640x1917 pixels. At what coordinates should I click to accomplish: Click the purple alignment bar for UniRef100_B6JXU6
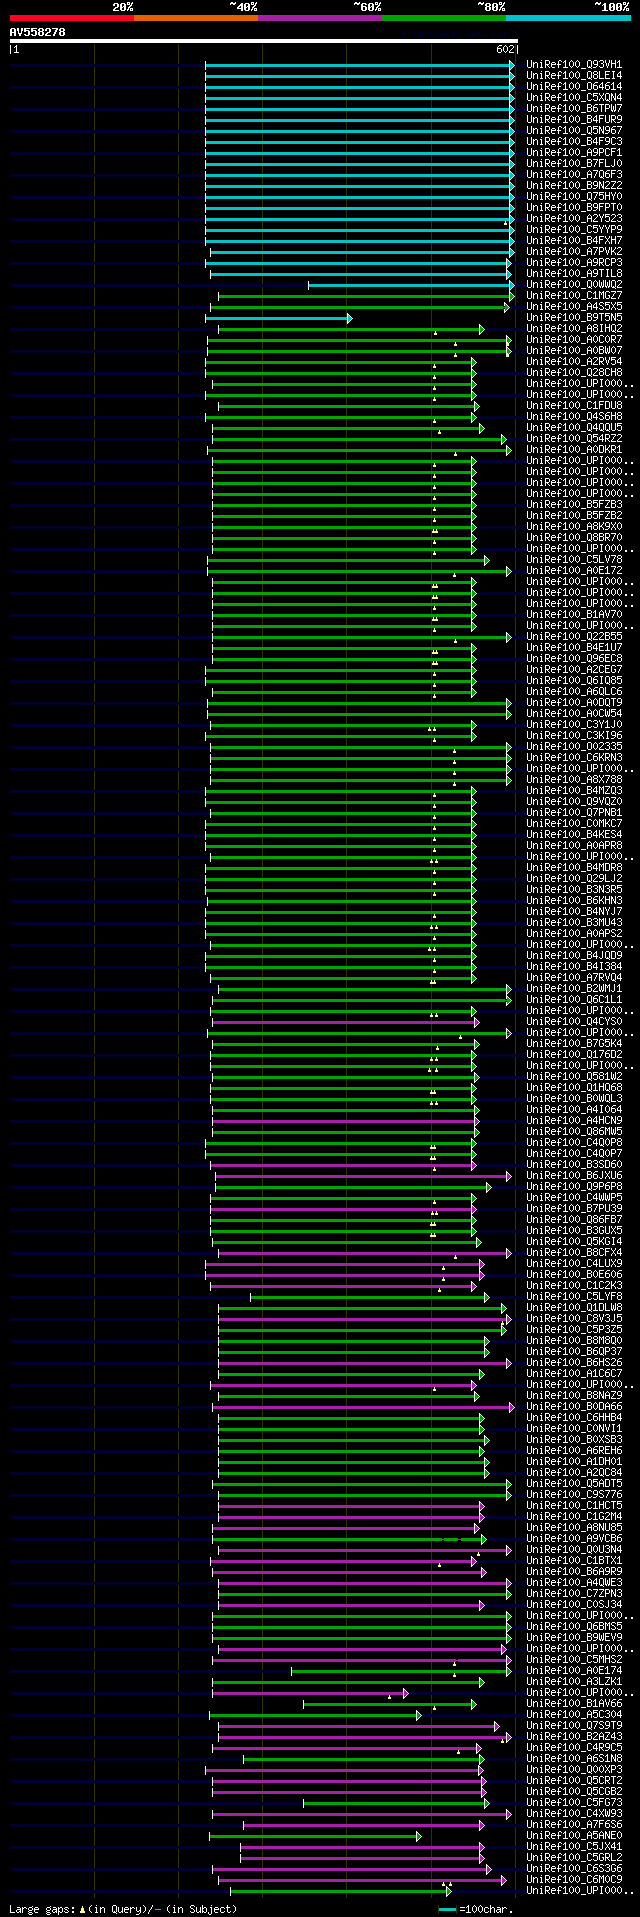click(x=363, y=1176)
